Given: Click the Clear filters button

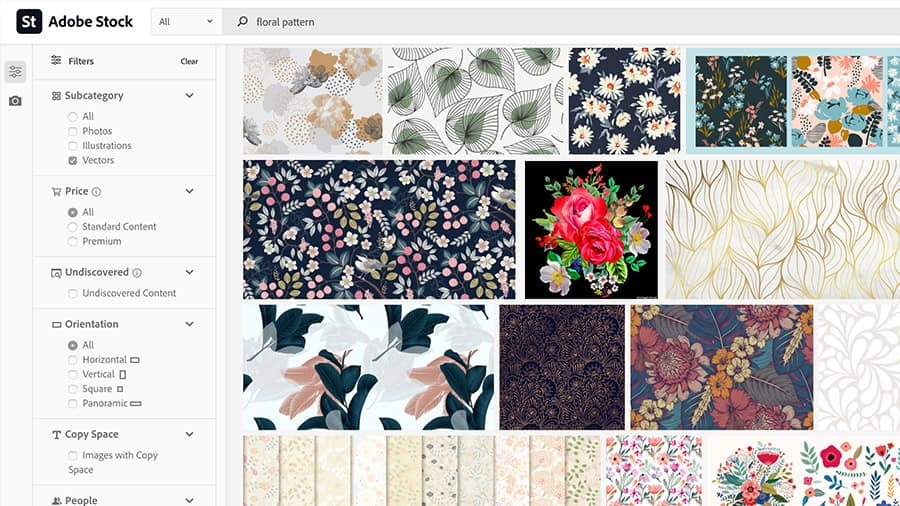Looking at the screenshot, I should 189,61.
